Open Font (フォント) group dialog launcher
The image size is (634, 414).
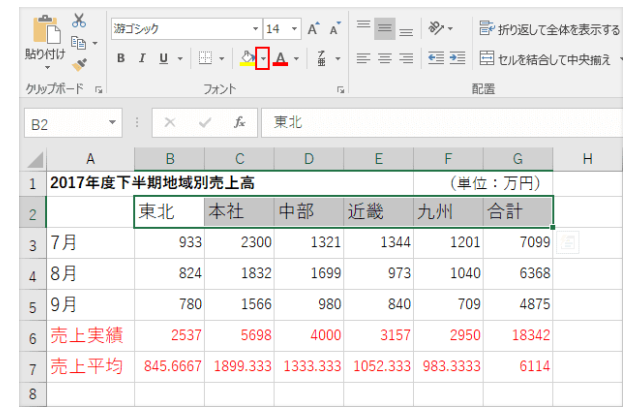coord(342,90)
